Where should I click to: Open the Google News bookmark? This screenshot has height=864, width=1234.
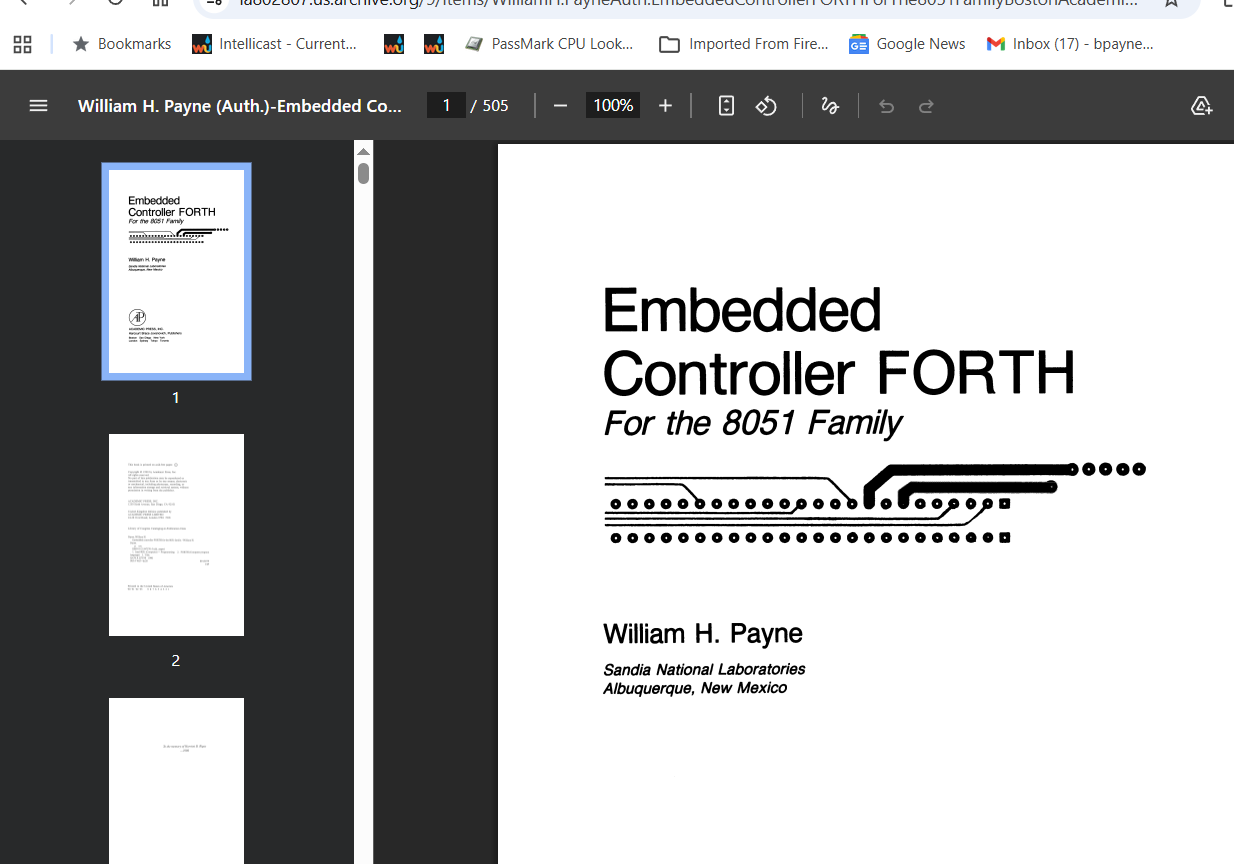point(908,44)
